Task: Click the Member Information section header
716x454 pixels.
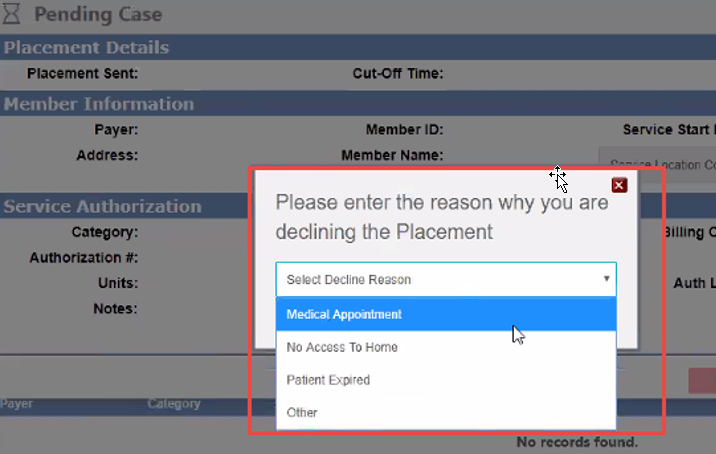Action: 99,104
